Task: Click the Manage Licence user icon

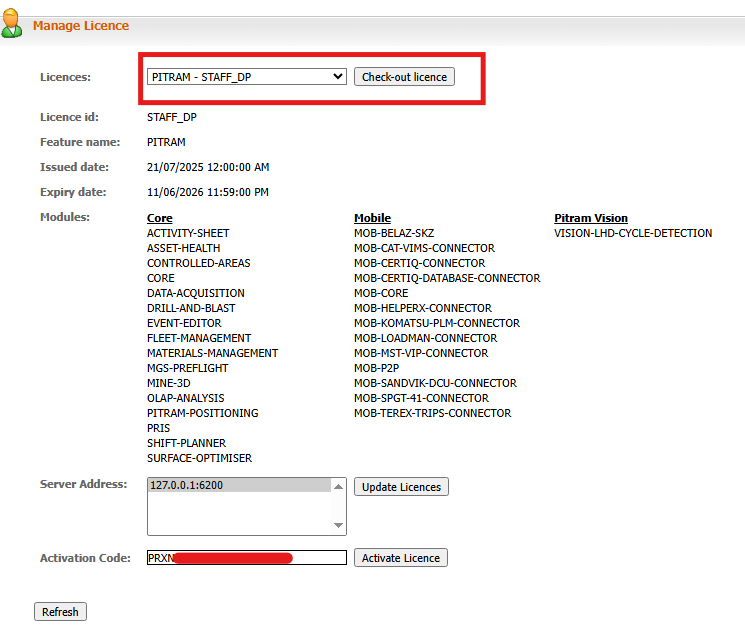Action: (12, 25)
